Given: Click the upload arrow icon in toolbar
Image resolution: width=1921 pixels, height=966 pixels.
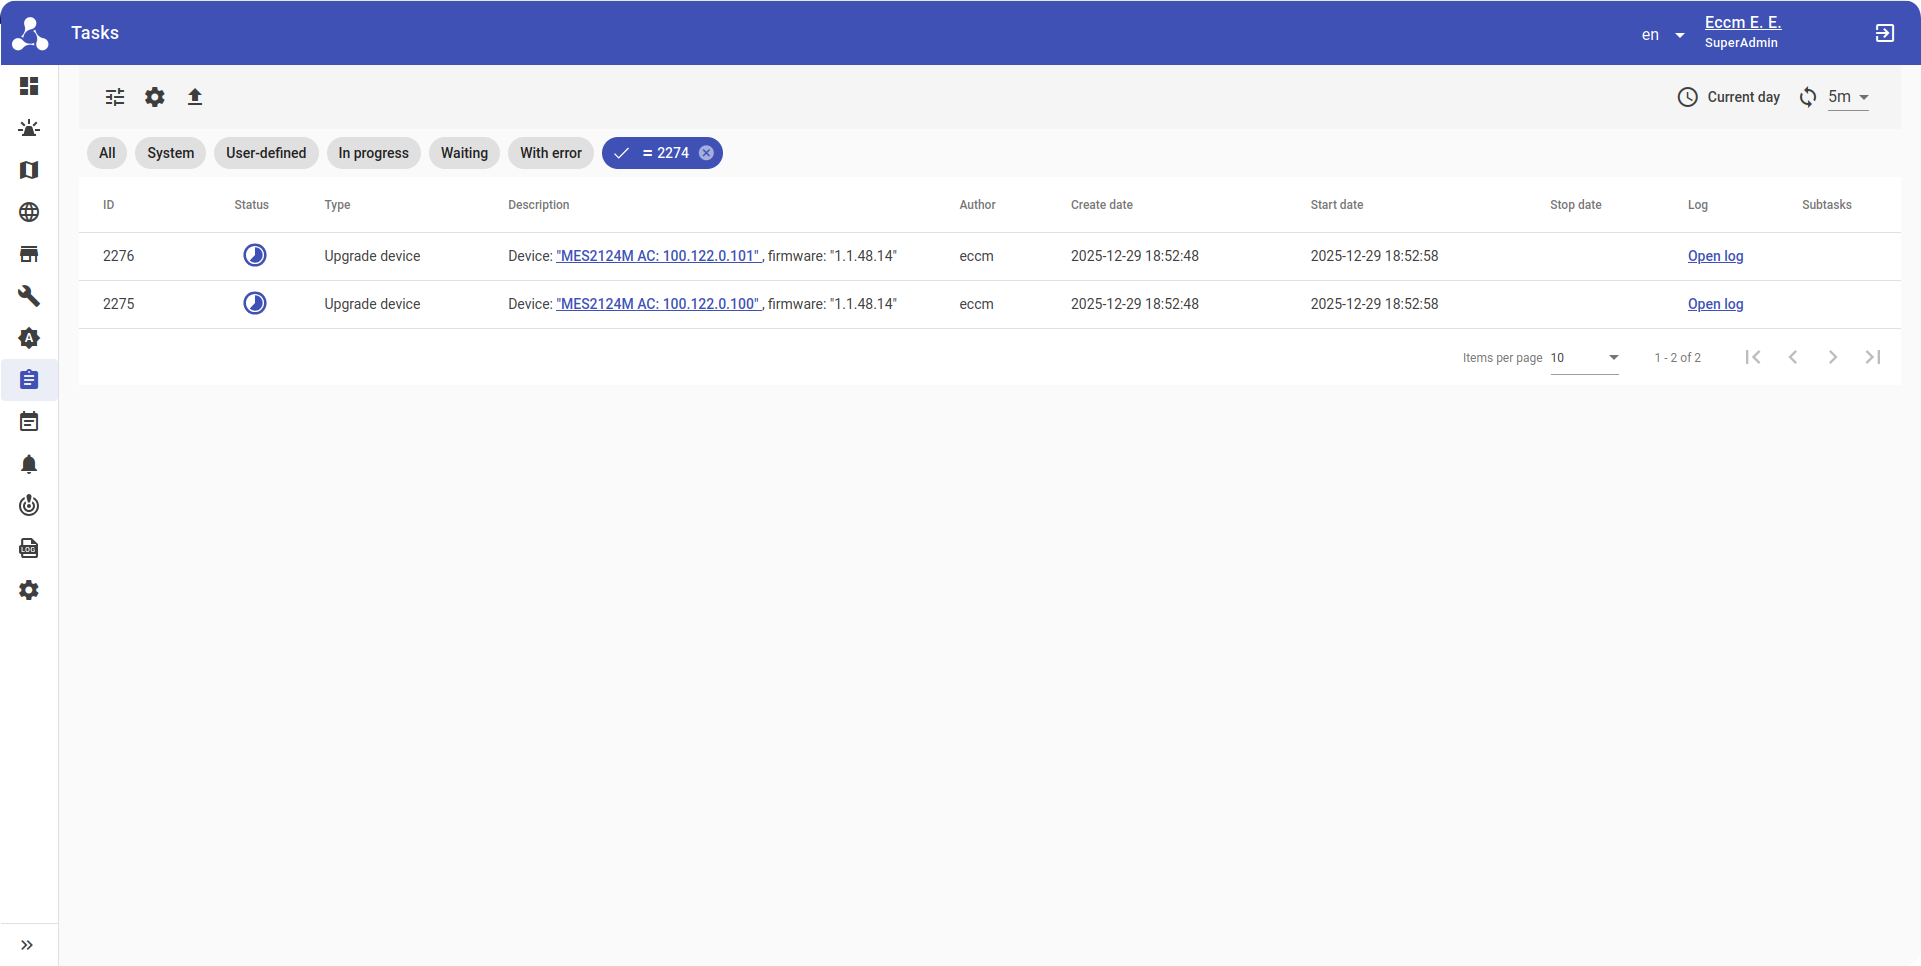Looking at the screenshot, I should 195,97.
